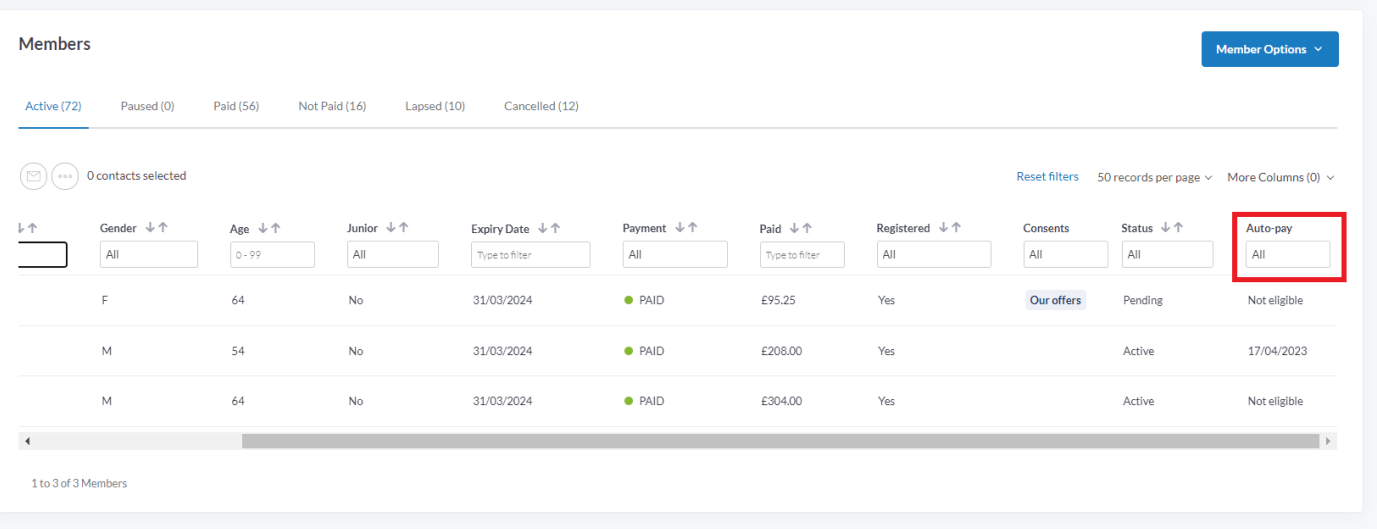The width and height of the screenshot is (1377, 529).
Task: Sort Expiry Date column descending arrow
Action: (543, 228)
